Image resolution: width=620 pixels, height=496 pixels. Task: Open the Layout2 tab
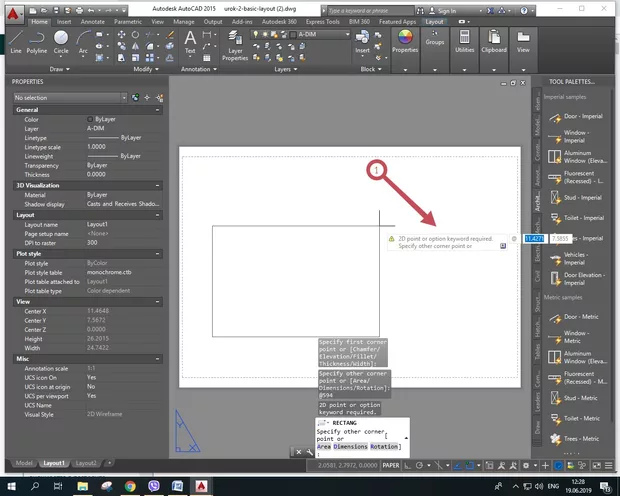click(88, 464)
